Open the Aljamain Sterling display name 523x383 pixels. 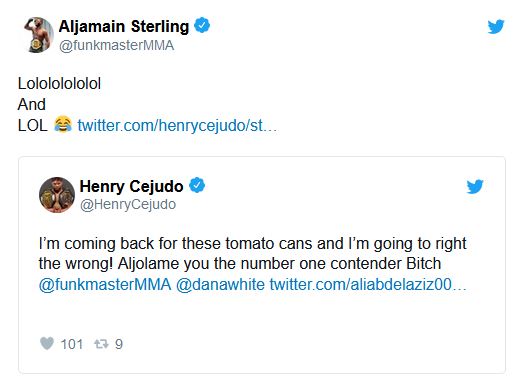tap(124, 26)
